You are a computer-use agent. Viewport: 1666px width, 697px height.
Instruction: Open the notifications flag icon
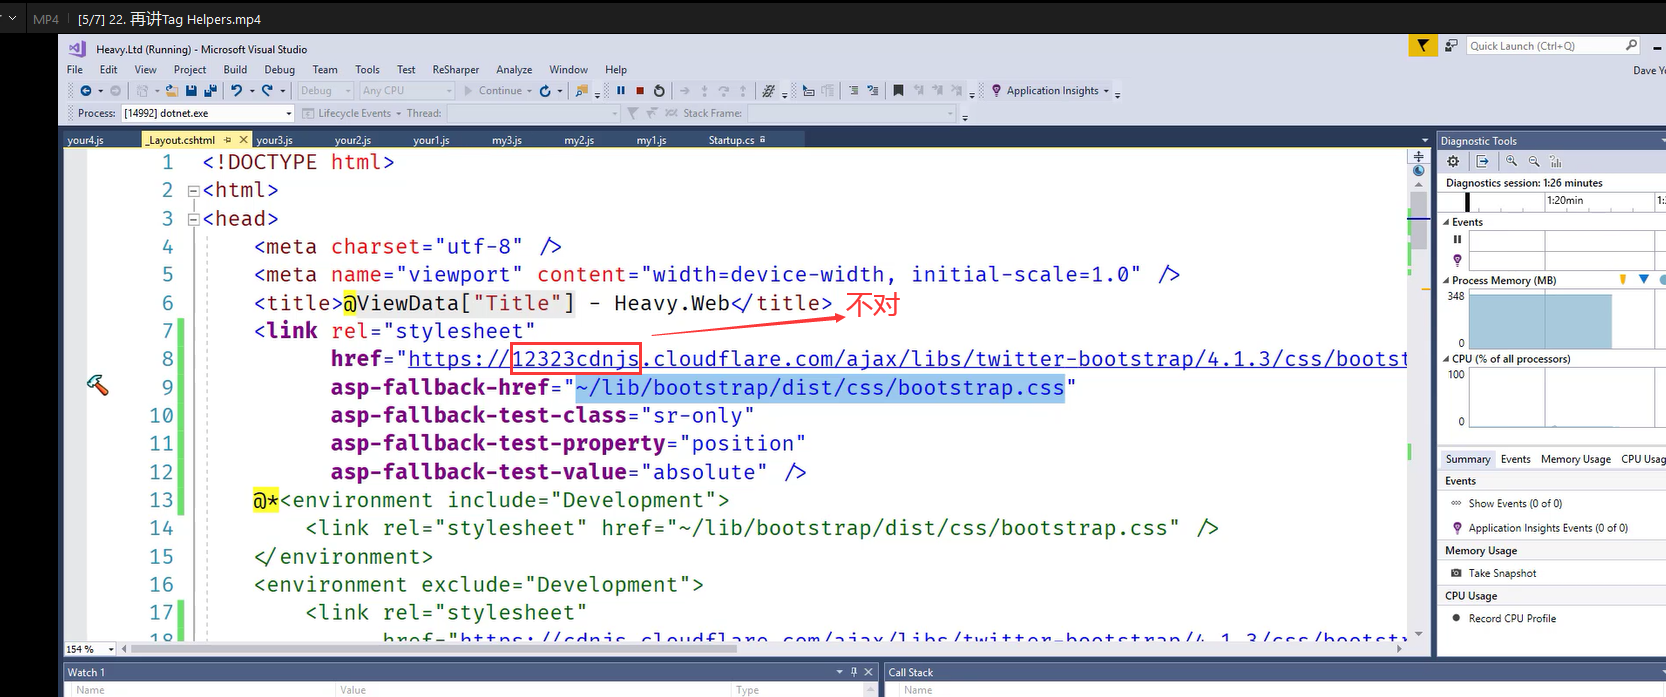click(x=1423, y=46)
